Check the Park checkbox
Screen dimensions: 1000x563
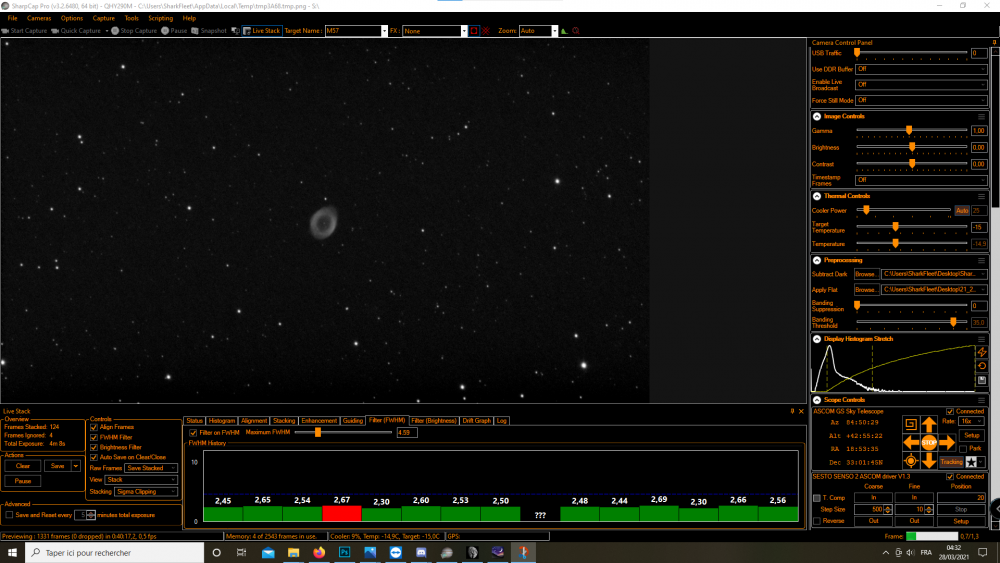tap(963, 449)
